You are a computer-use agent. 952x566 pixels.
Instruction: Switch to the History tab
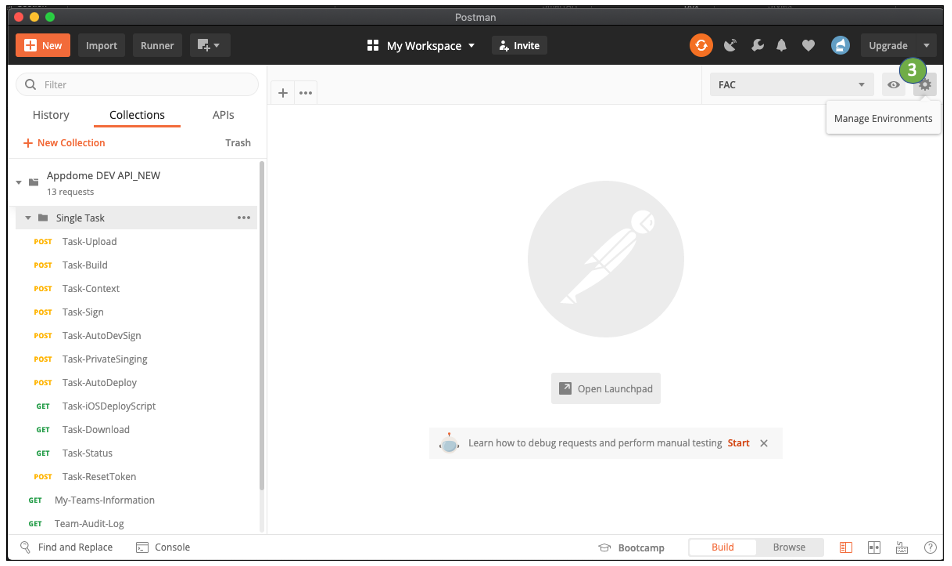[51, 115]
